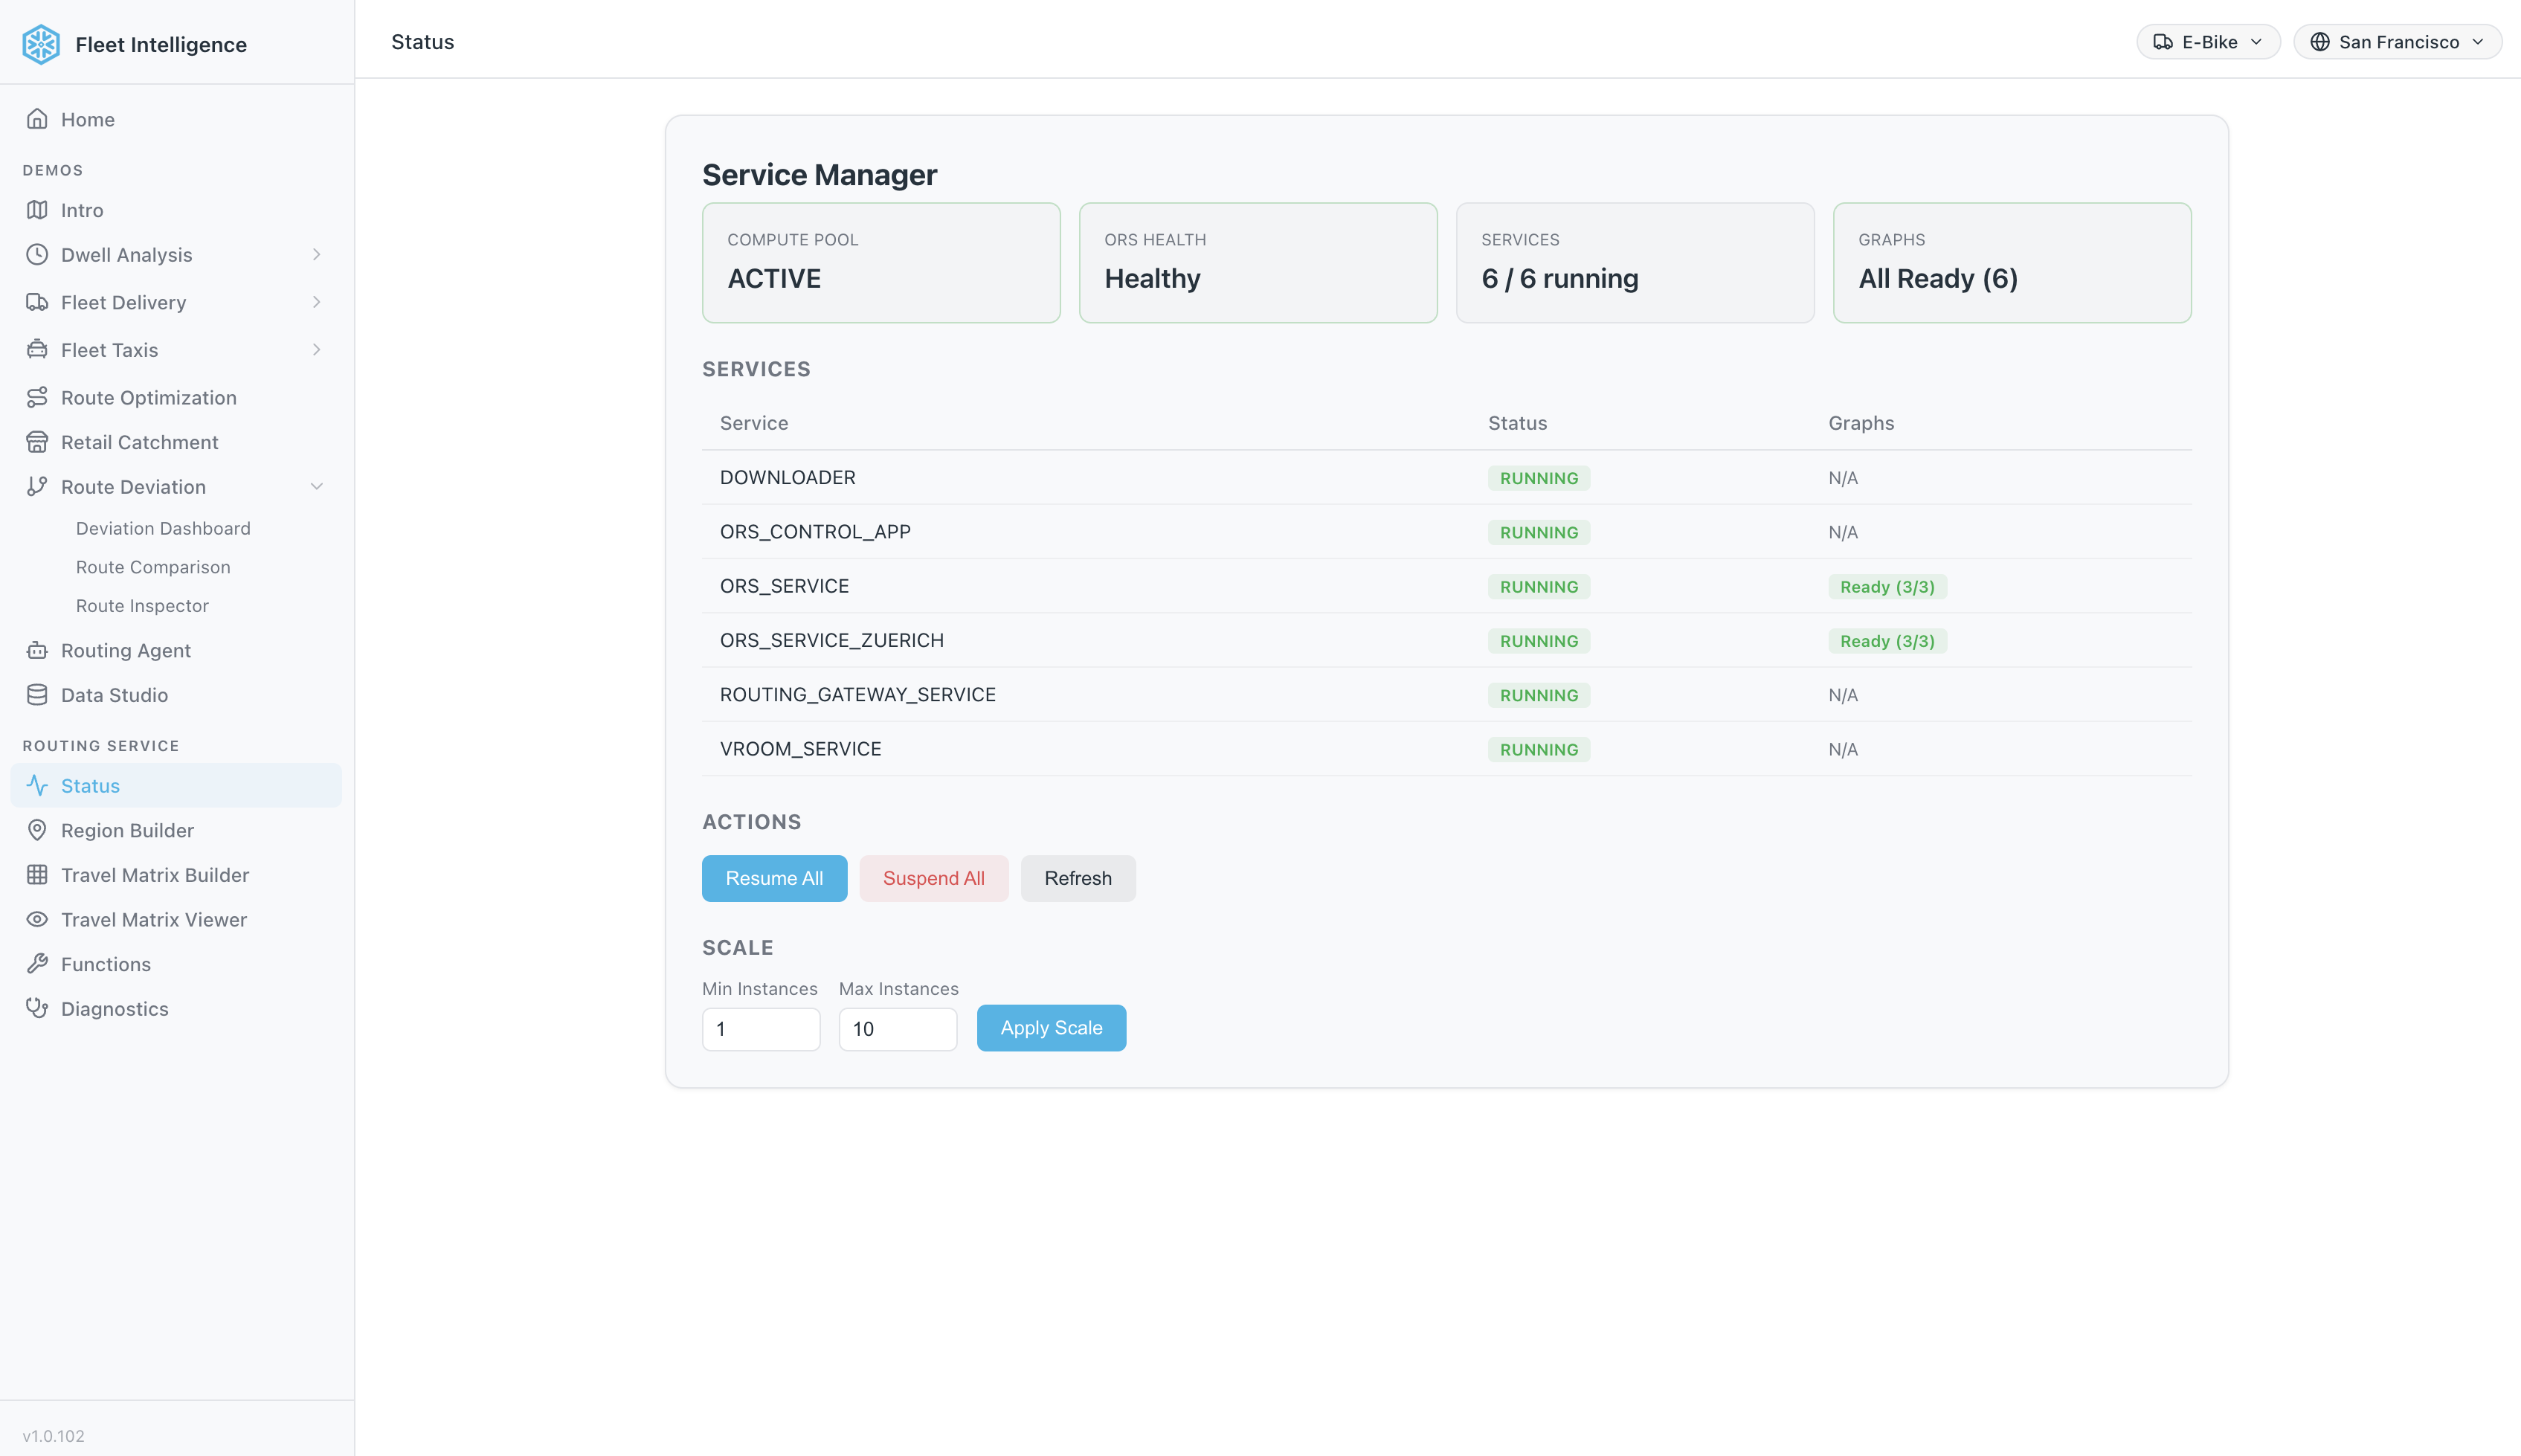
Task: Click the Diagnostics stethoscope icon
Action: pos(37,1008)
